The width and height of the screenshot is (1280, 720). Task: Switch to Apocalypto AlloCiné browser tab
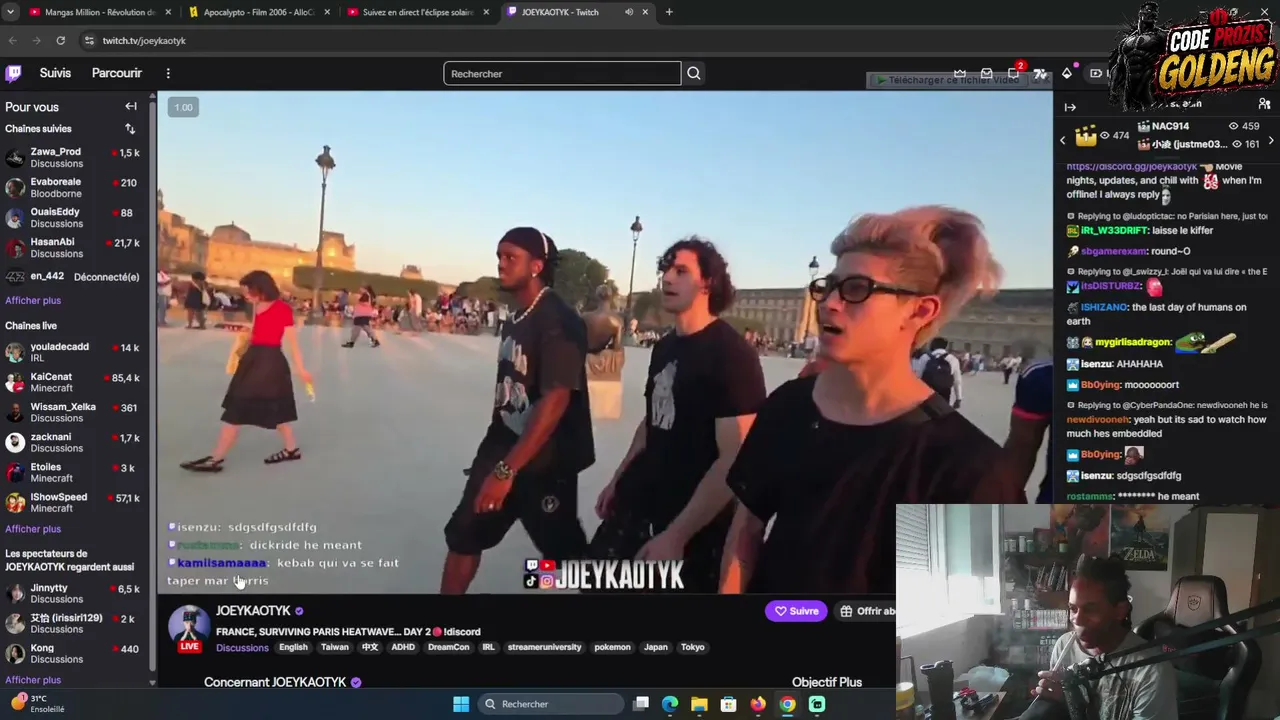[x=258, y=12]
